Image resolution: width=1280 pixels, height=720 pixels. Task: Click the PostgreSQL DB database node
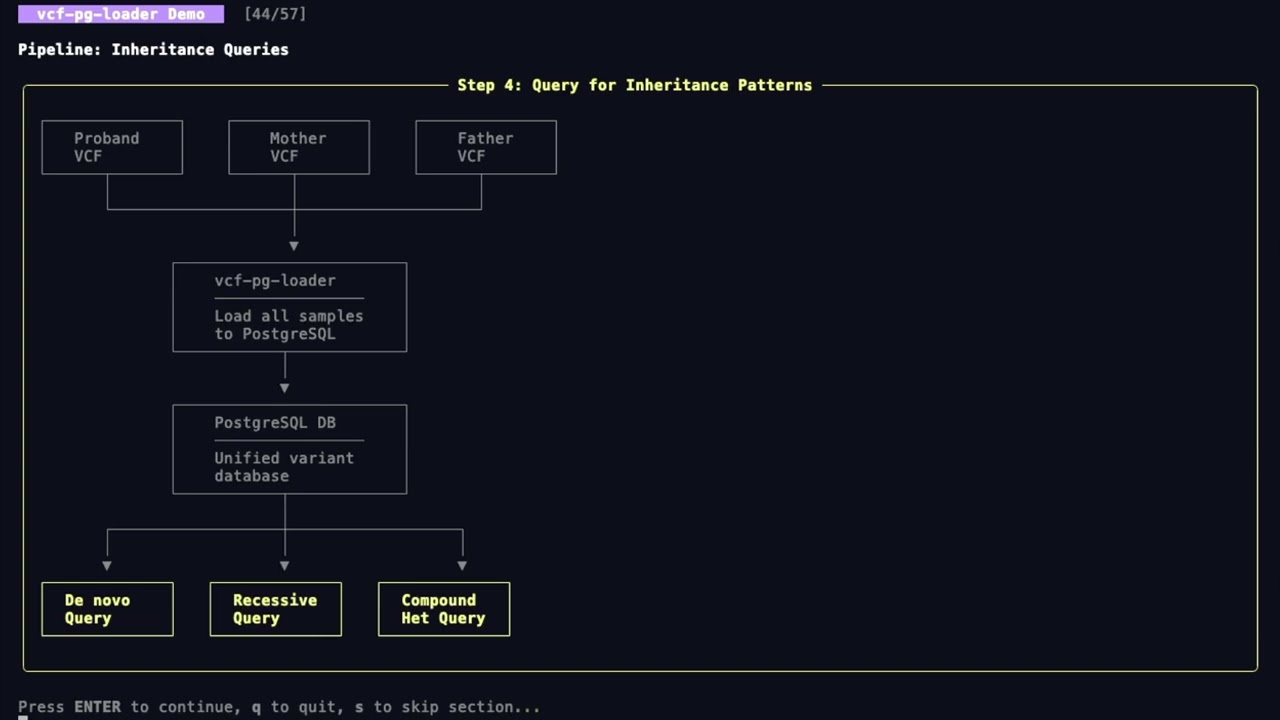[289, 449]
